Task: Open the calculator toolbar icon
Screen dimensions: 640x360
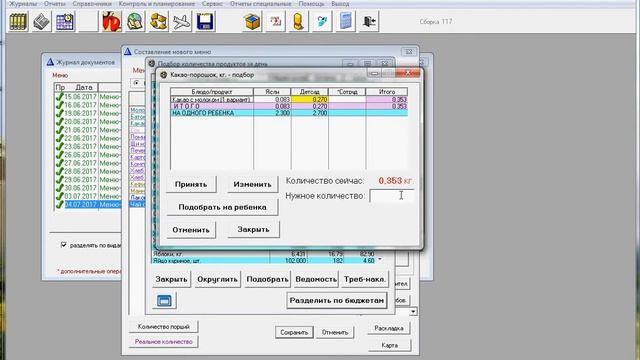Action: click(345, 21)
